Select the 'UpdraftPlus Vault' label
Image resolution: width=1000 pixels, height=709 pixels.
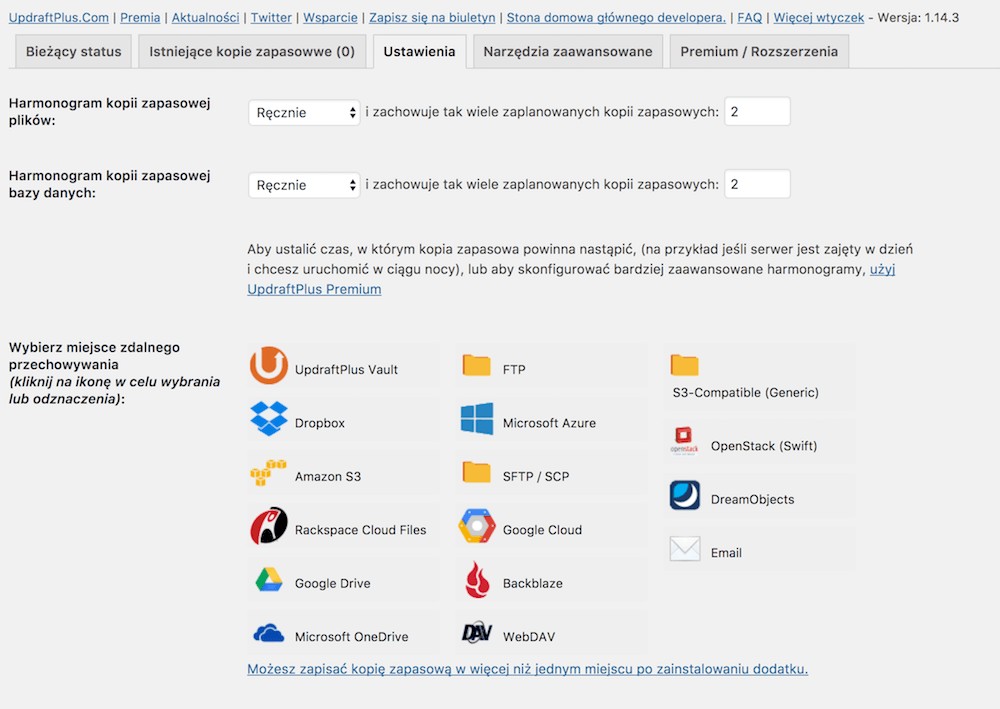pos(346,370)
